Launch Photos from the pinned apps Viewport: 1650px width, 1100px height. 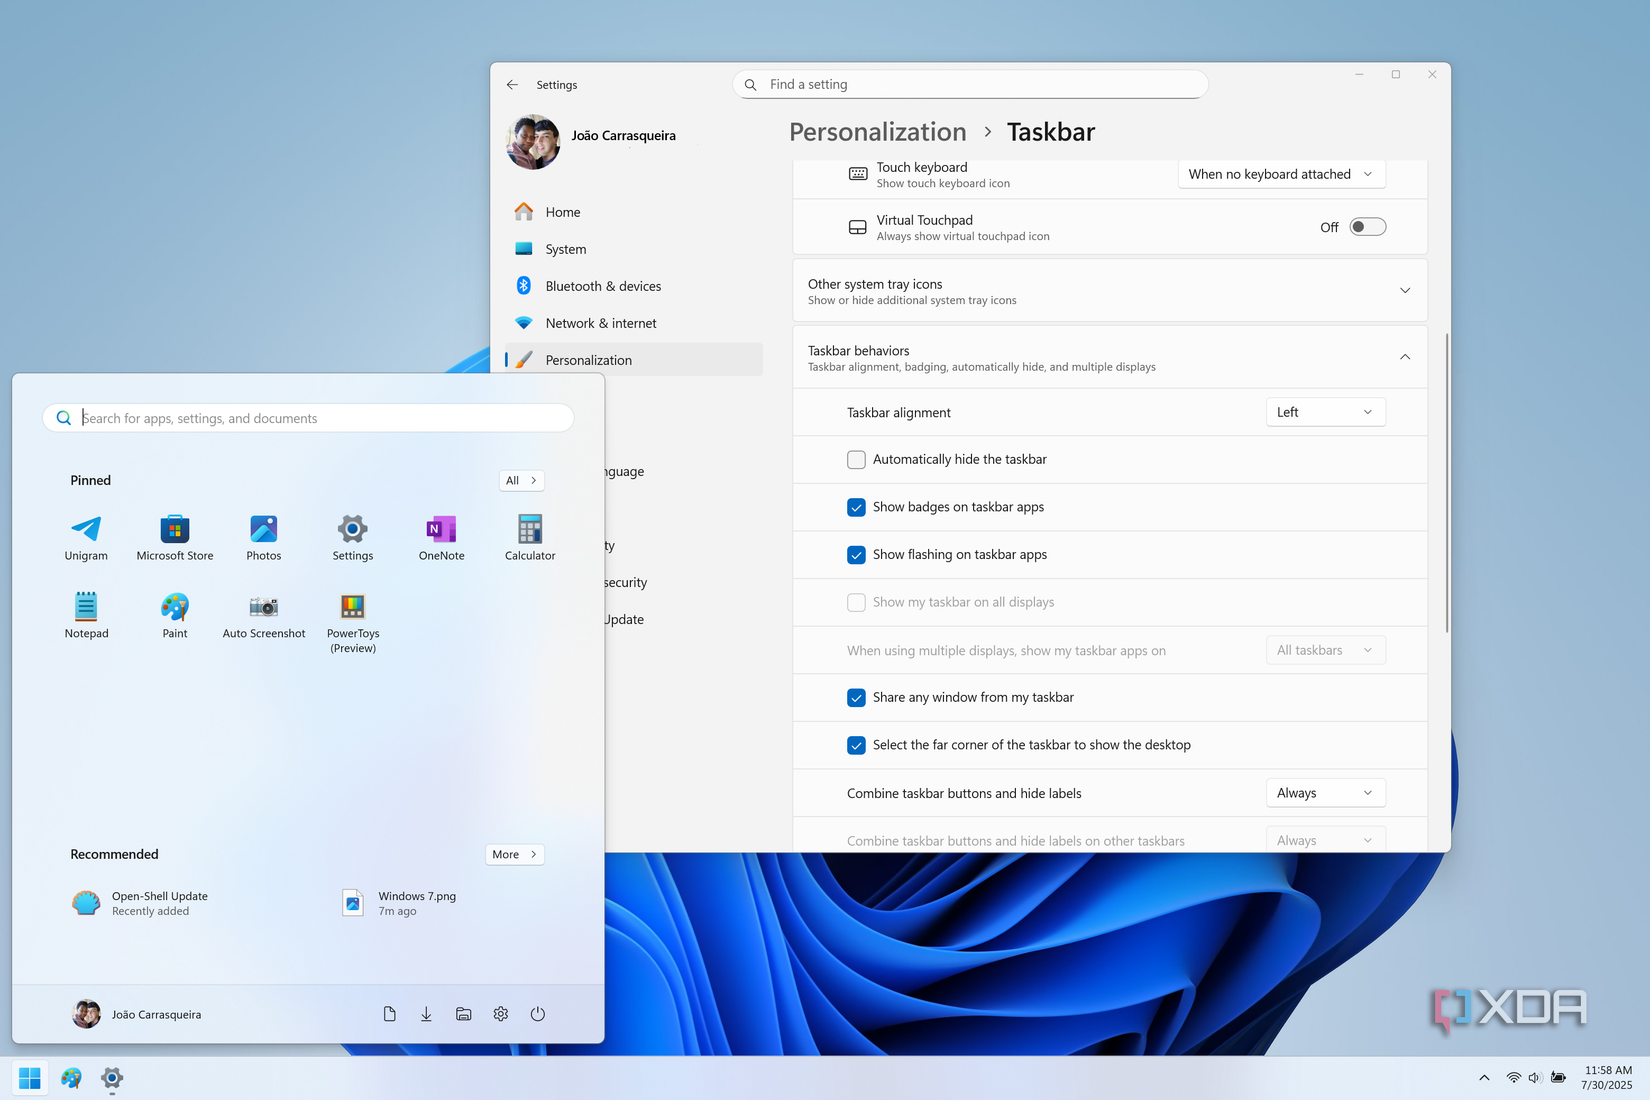coord(263,537)
